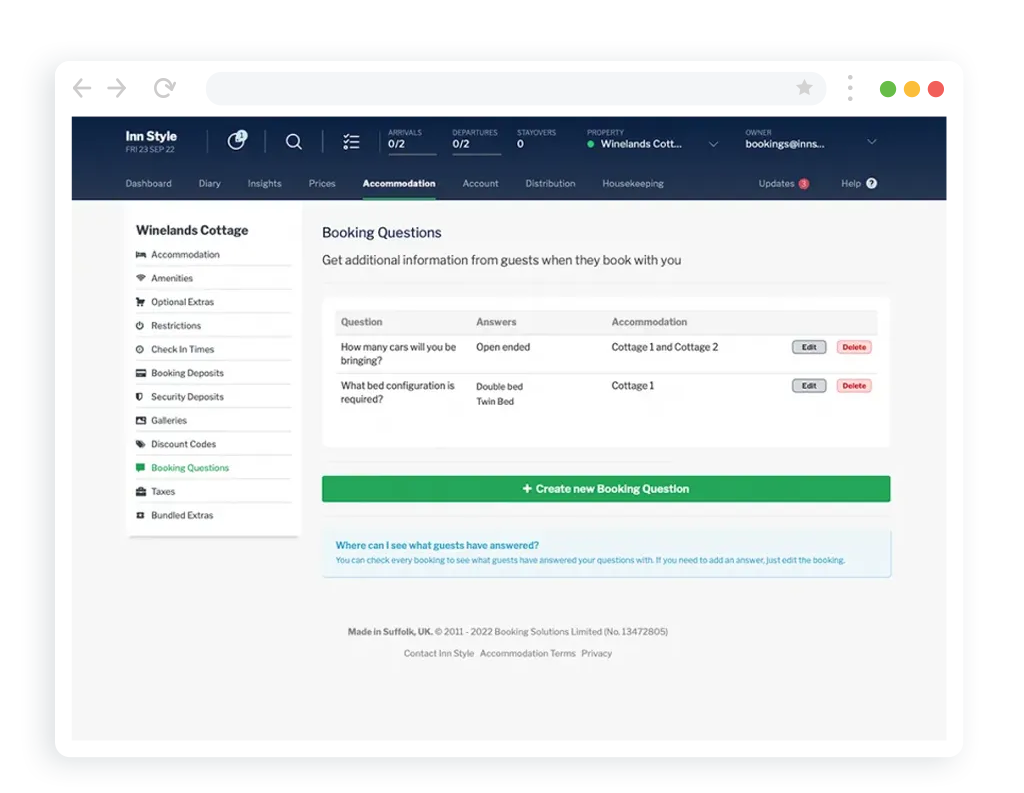Click Create new Booking Question button
Screen dimensions: 1024x793
(x=605, y=489)
